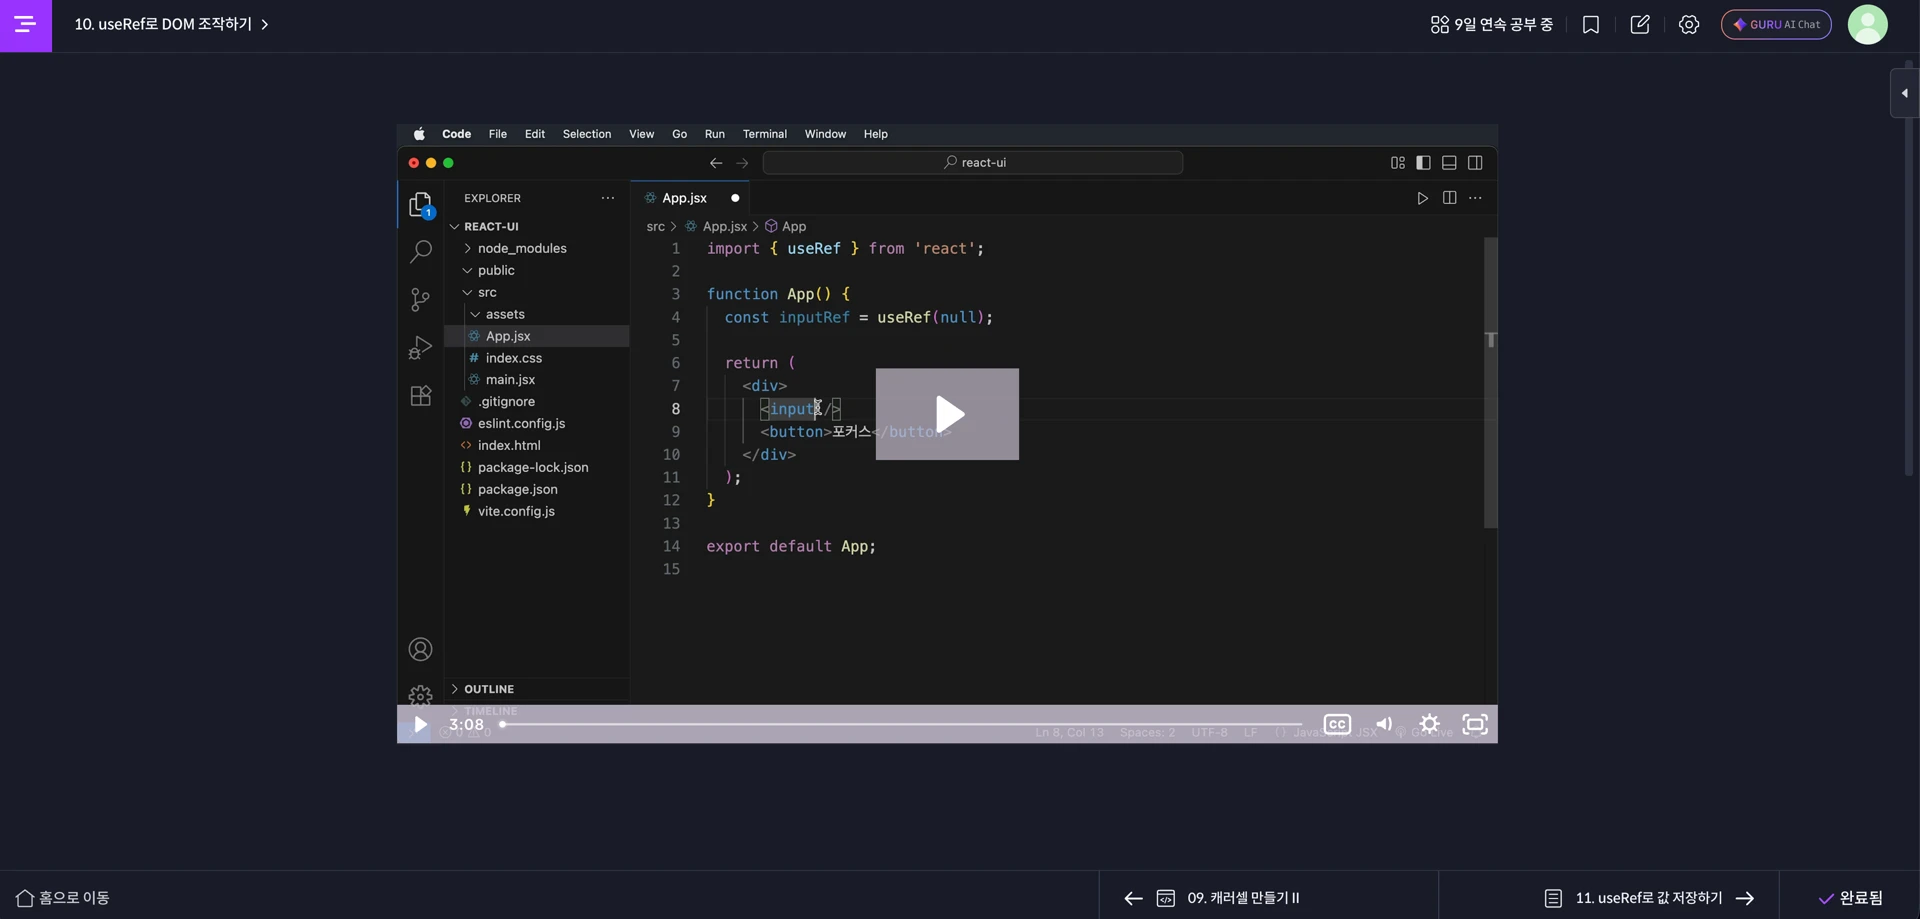
Task: Mute the video volume icon
Action: [x=1384, y=725]
